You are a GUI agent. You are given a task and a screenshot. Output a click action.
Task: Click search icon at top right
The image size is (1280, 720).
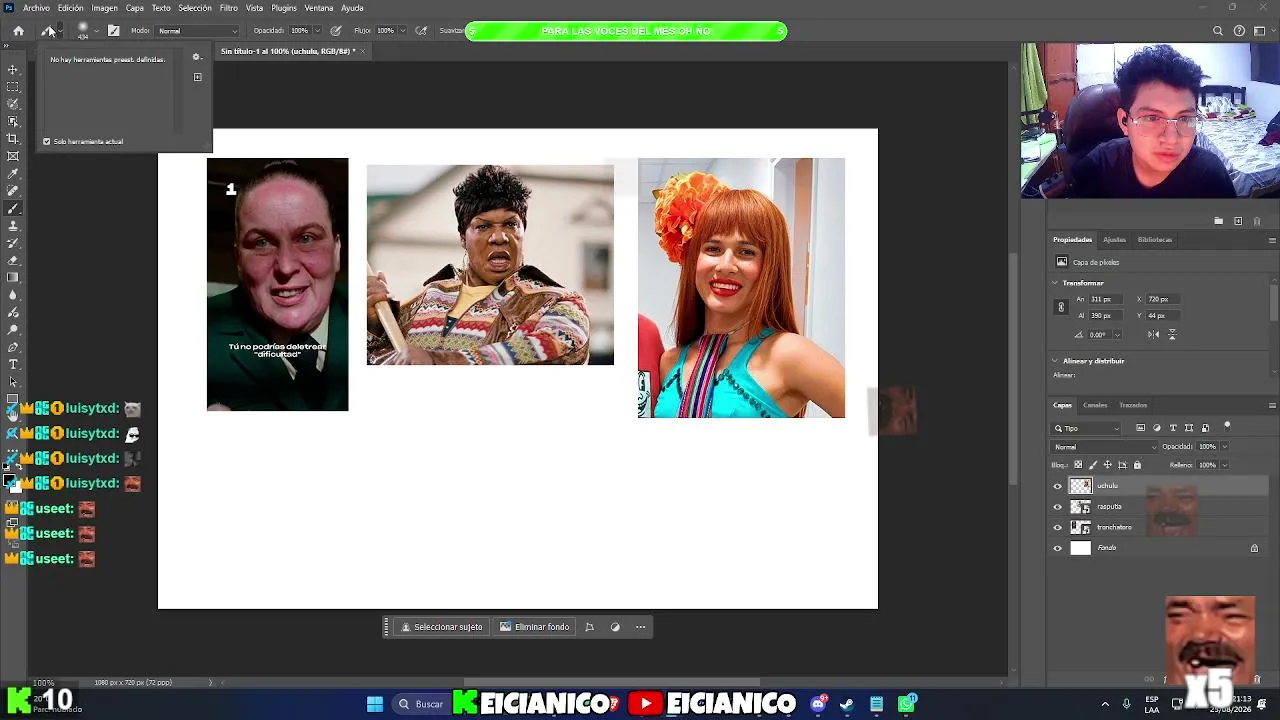[x=1218, y=31]
